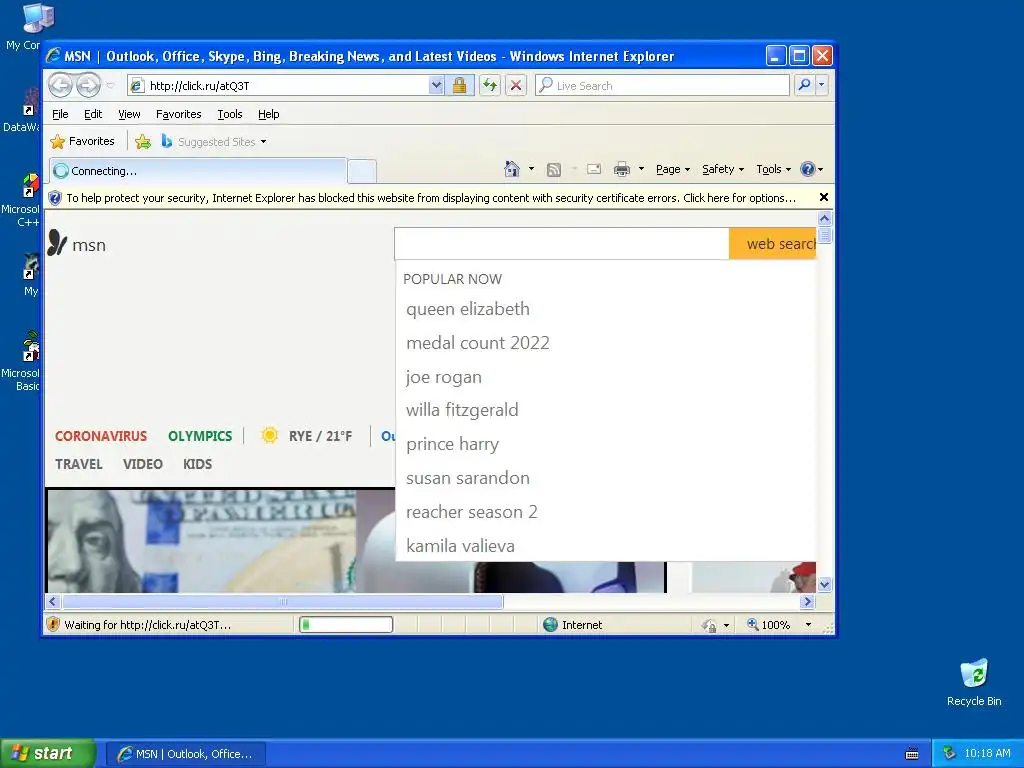Image resolution: width=1024 pixels, height=768 pixels.
Task: Open the Recycle Bin desktop icon
Action: click(974, 683)
